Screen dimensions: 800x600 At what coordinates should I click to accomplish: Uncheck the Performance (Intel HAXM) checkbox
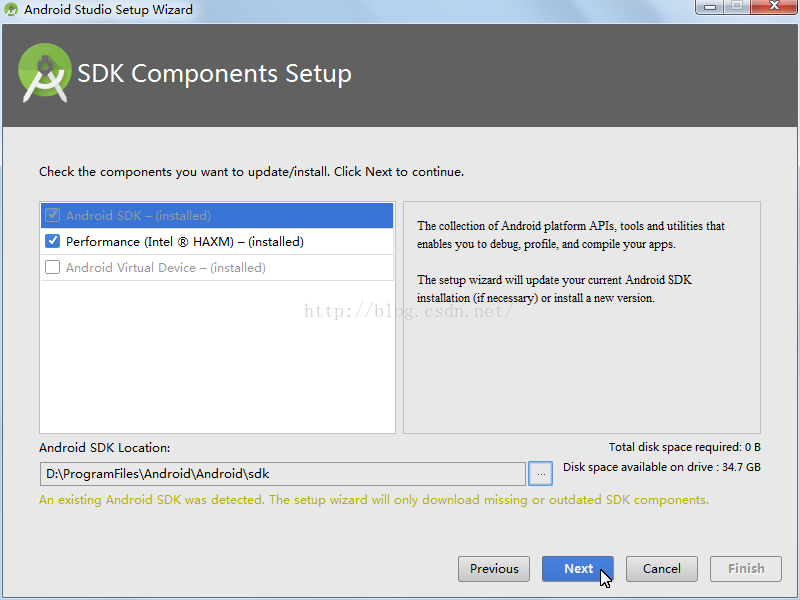(53, 241)
